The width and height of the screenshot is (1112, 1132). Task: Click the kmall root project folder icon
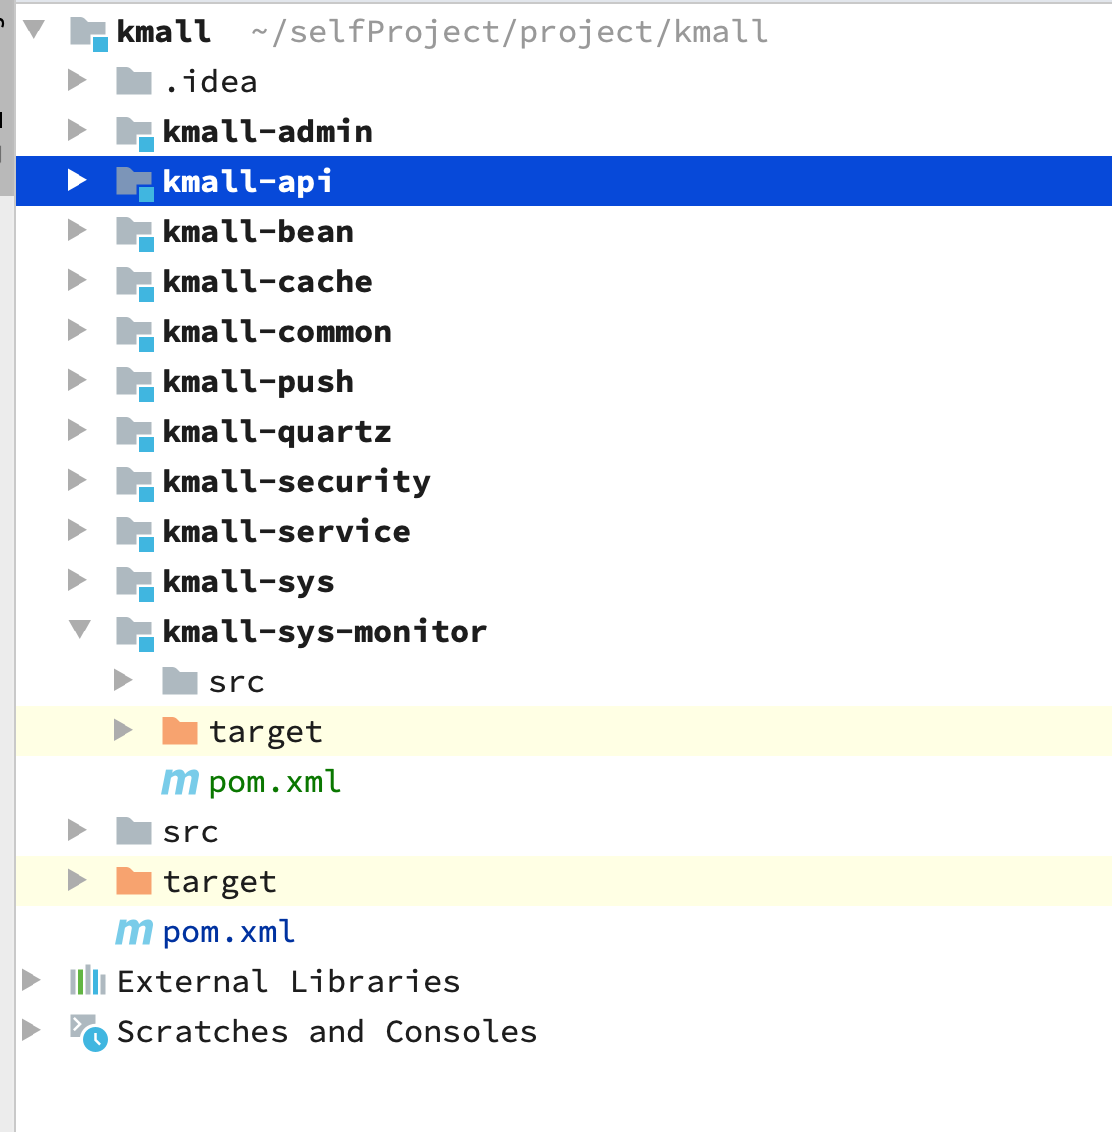click(89, 33)
